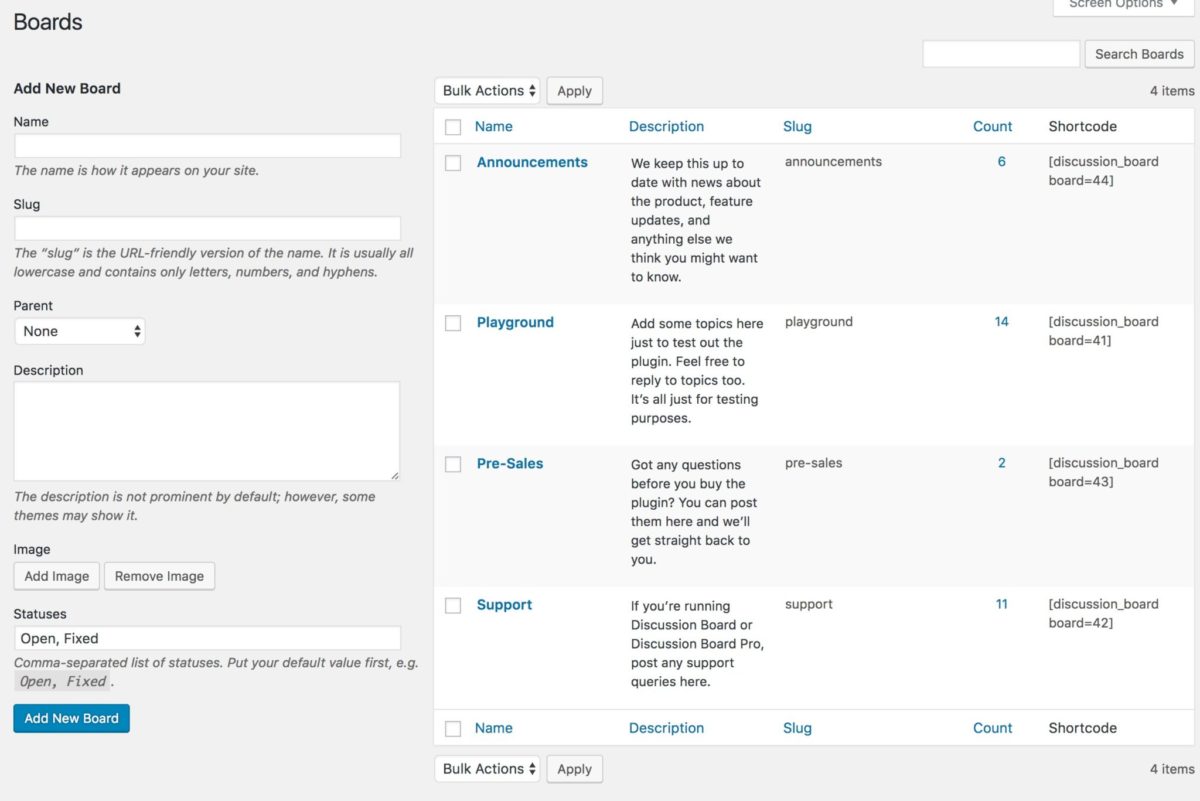Check the Pre-Sales board checkbox
1200x801 pixels.
tap(452, 463)
